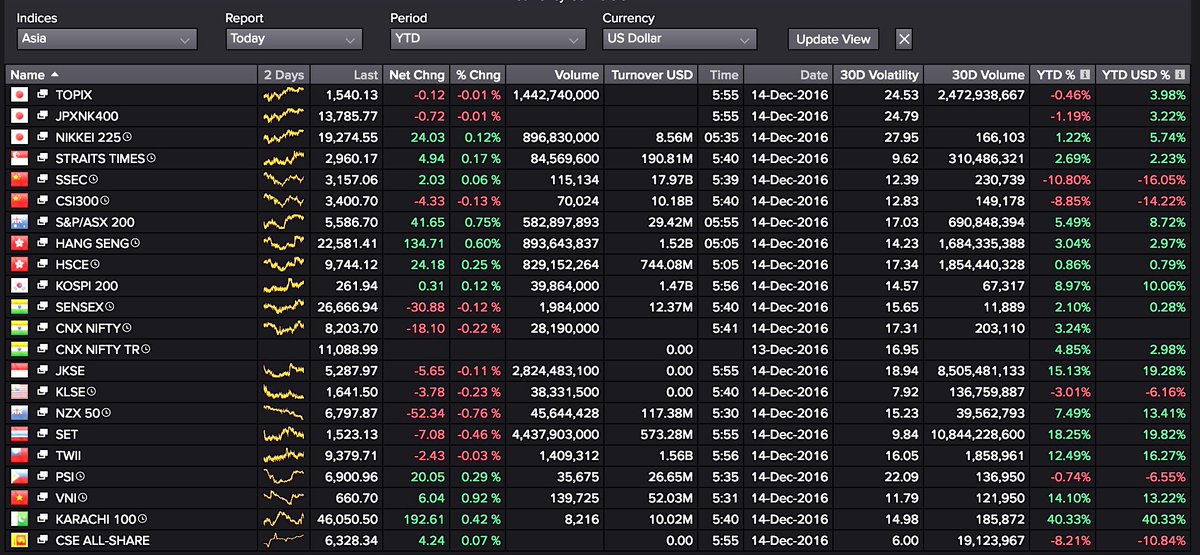This screenshot has height=555, width=1200.
Task: Select the 4,437,903,000 volume cell
Action: click(555, 434)
